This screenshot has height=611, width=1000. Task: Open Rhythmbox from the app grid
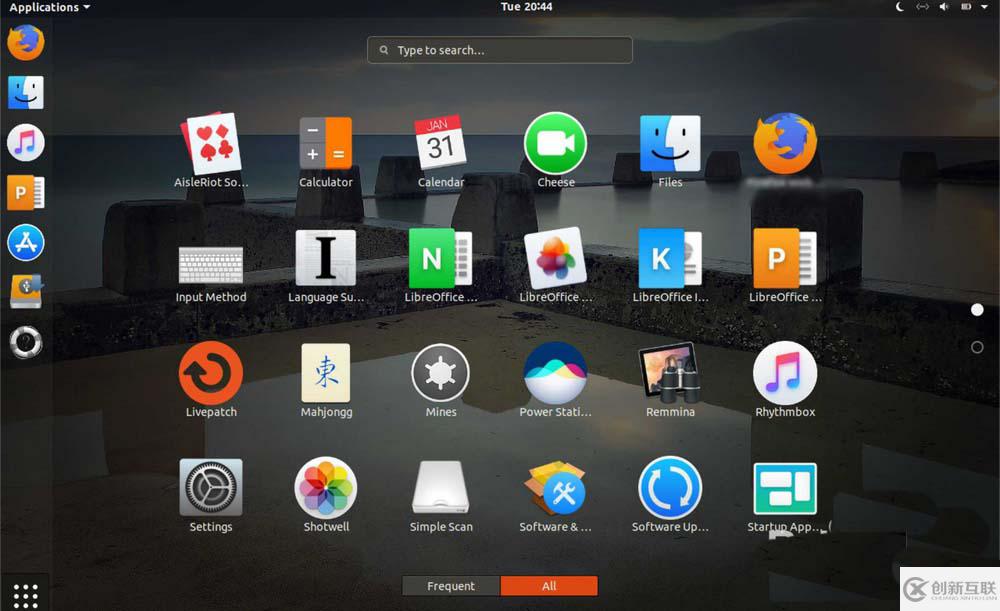[785, 373]
